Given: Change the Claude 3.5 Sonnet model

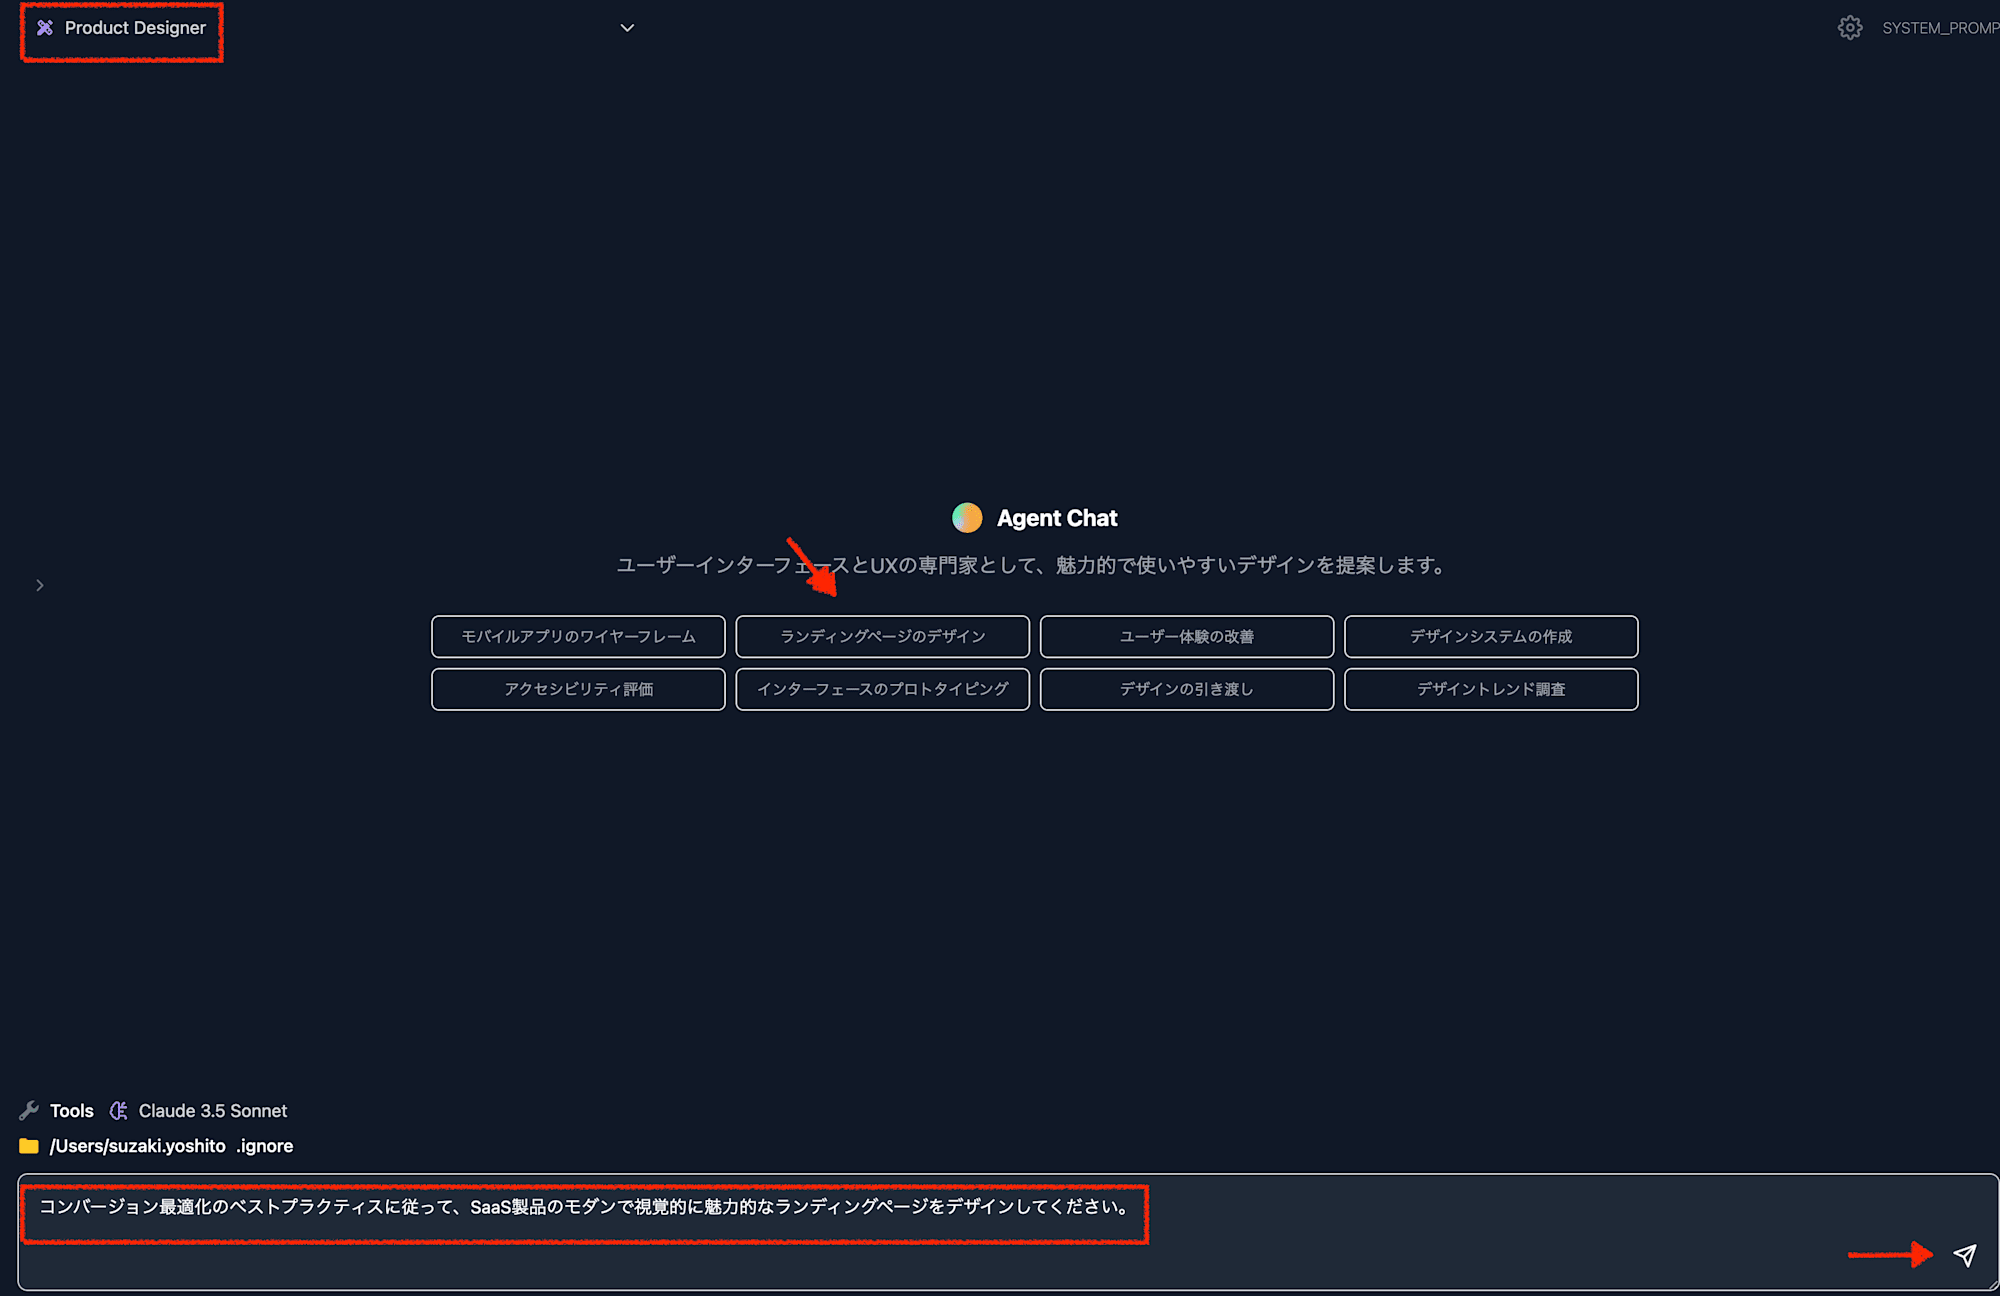Looking at the screenshot, I should pos(213,1111).
